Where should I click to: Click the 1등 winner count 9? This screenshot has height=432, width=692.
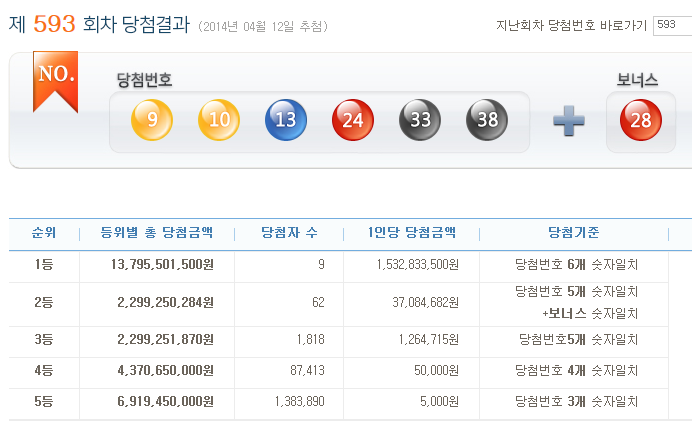click(x=321, y=264)
